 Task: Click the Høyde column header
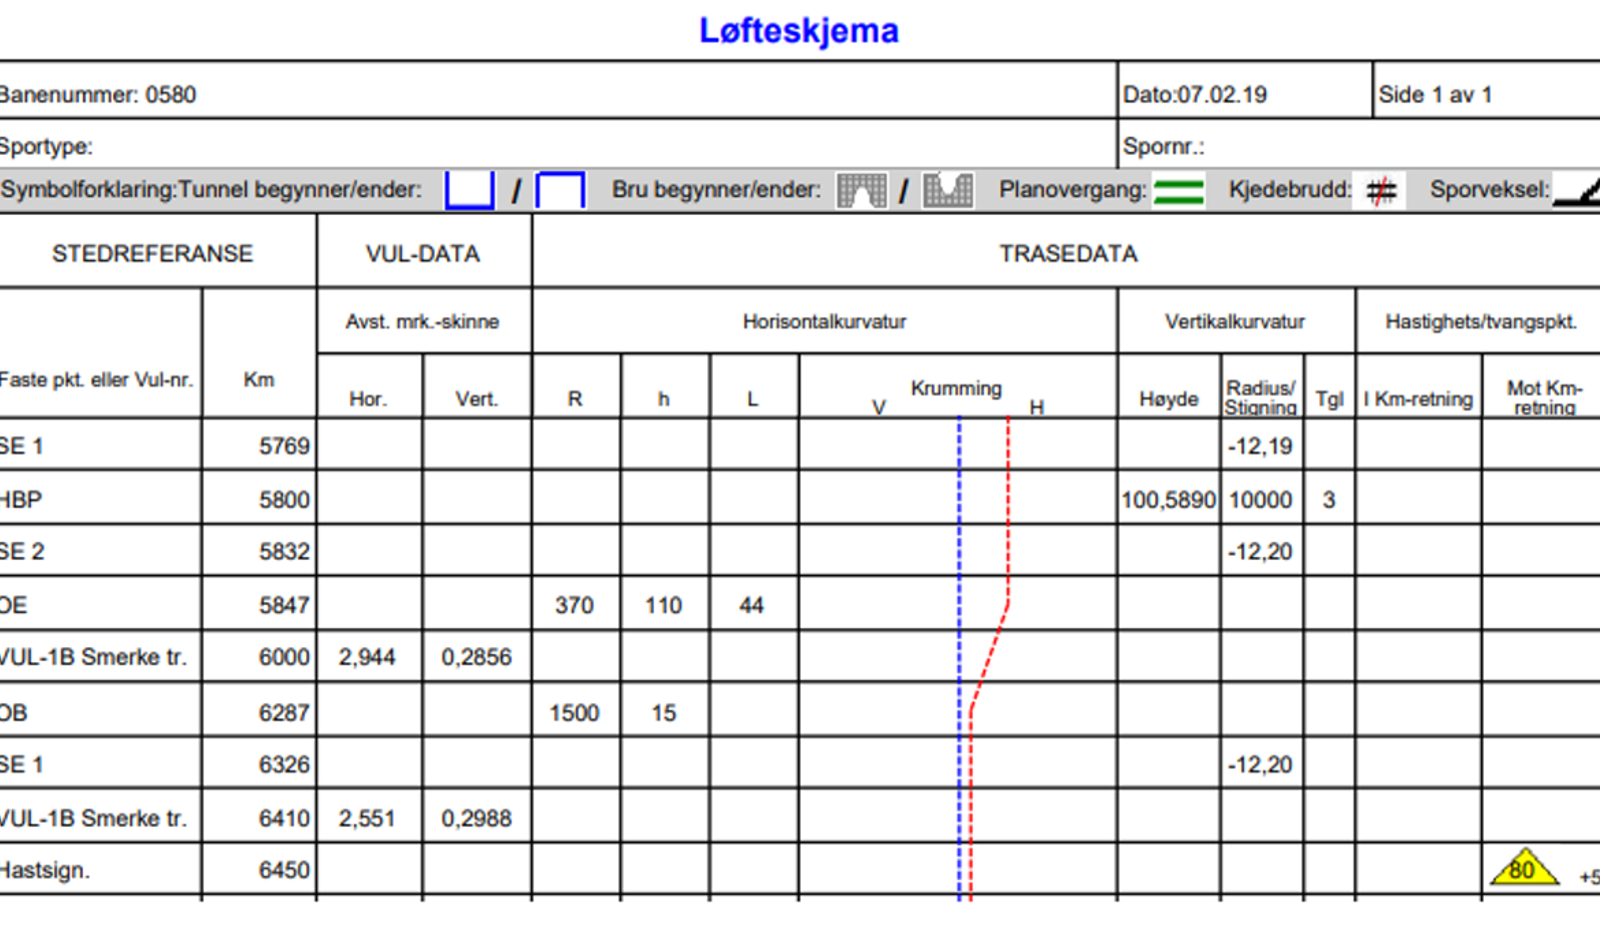(1169, 399)
